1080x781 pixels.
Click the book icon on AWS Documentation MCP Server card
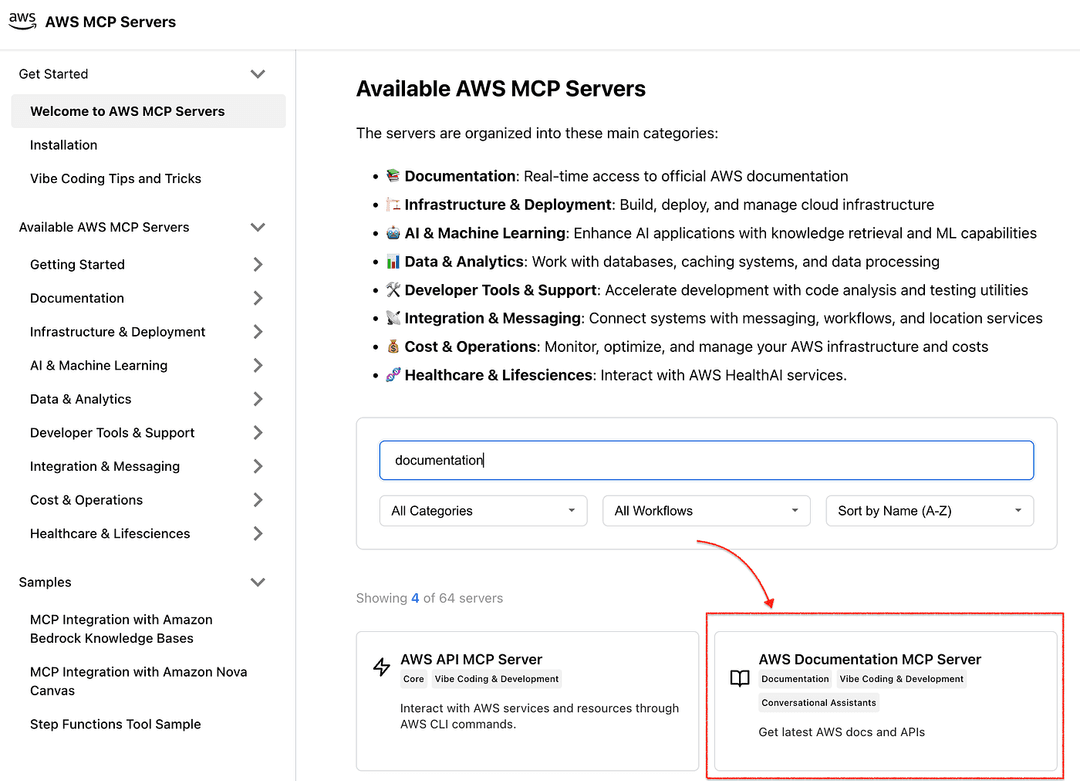pyautogui.click(x=740, y=678)
